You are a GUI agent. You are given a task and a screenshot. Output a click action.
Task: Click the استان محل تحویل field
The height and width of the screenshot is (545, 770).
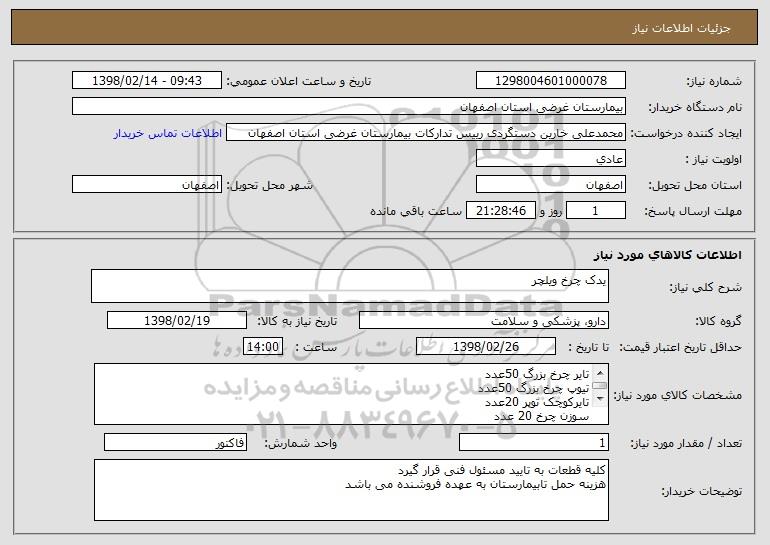pyautogui.click(x=550, y=185)
